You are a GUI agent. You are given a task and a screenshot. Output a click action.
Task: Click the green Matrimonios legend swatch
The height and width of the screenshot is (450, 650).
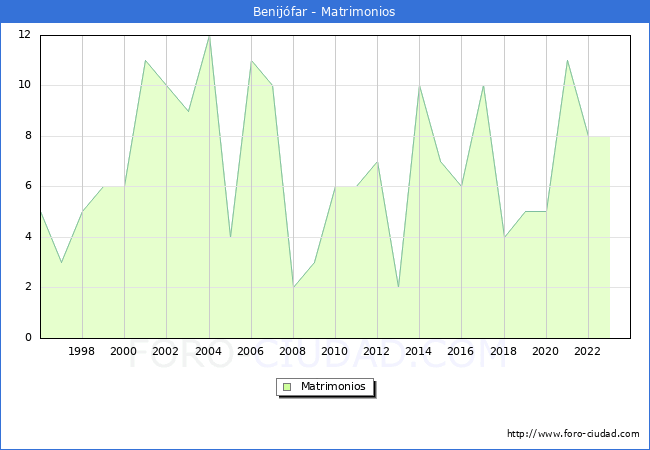click(x=287, y=386)
